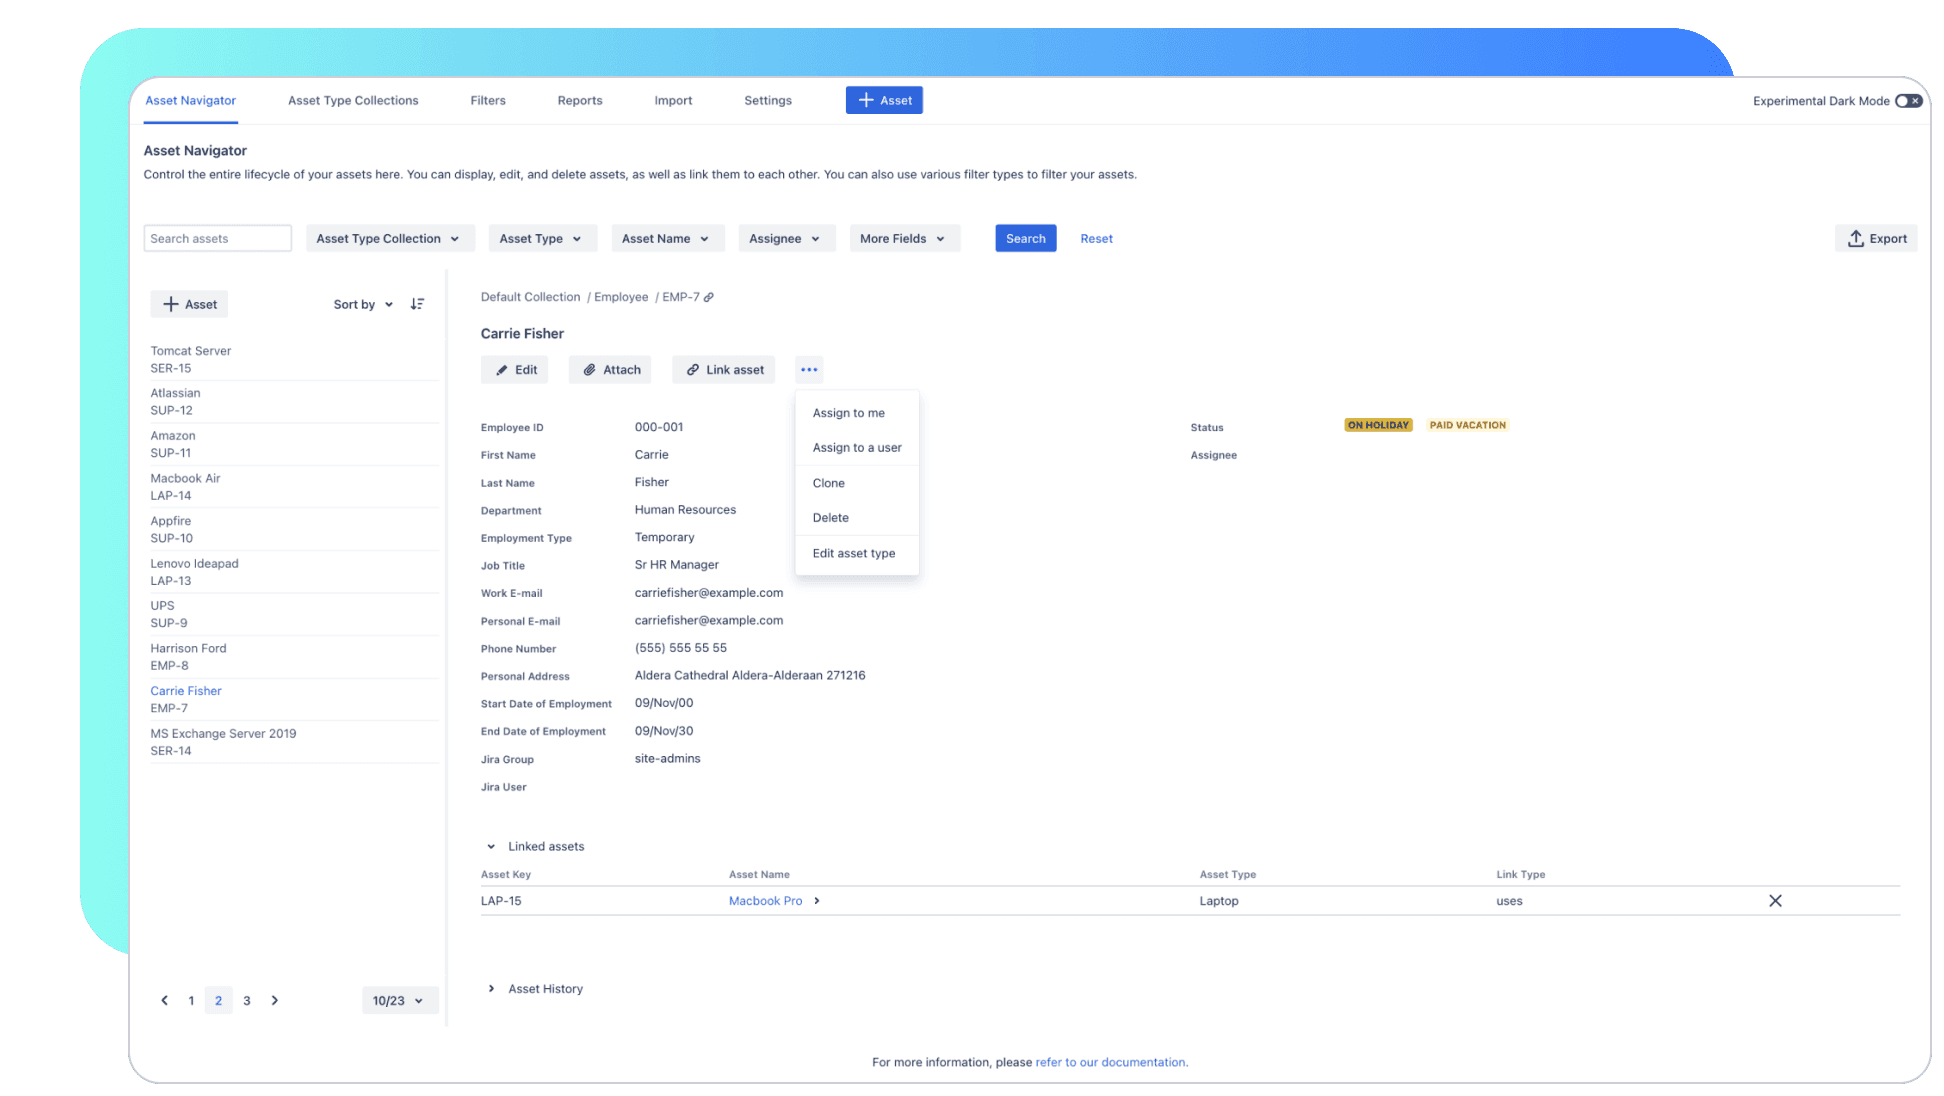Click the Export icon
Image resolution: width=1944 pixels, height=1096 pixels.
pos(1857,238)
